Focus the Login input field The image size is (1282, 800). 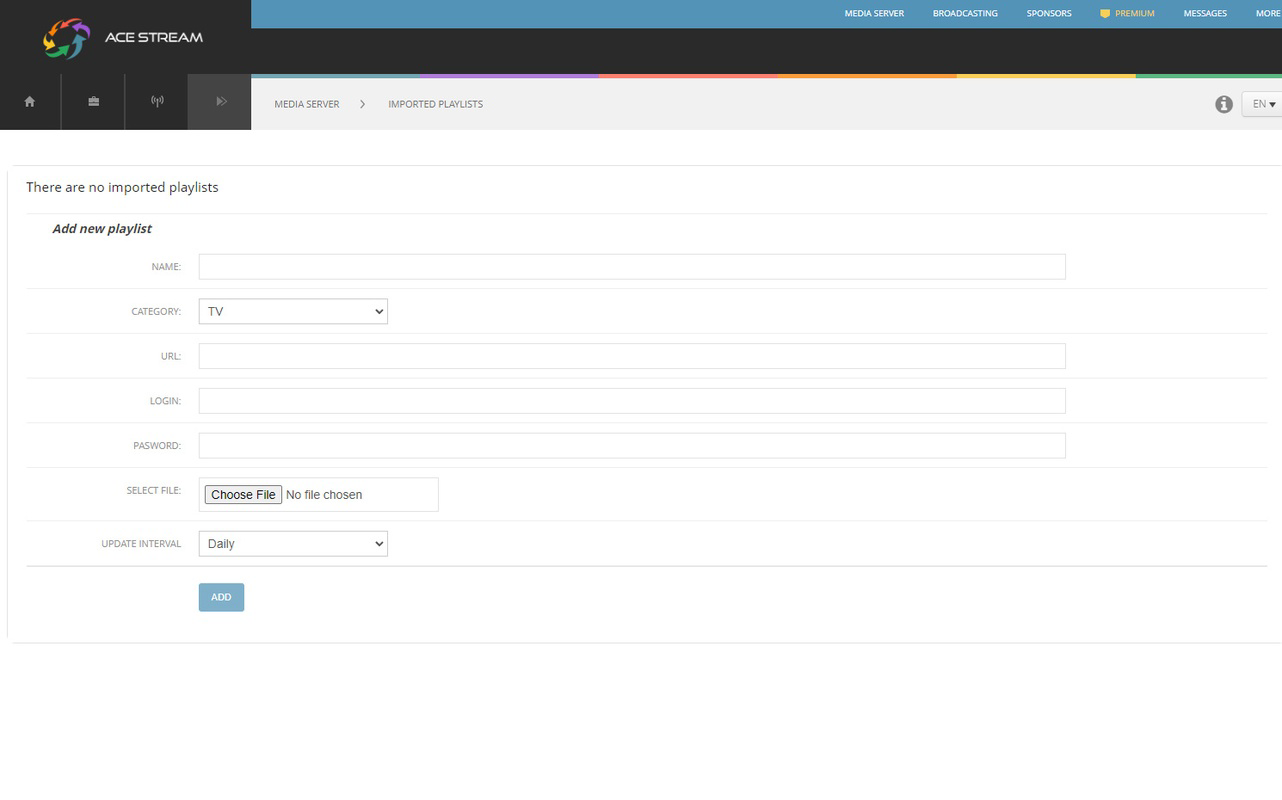[x=632, y=401]
